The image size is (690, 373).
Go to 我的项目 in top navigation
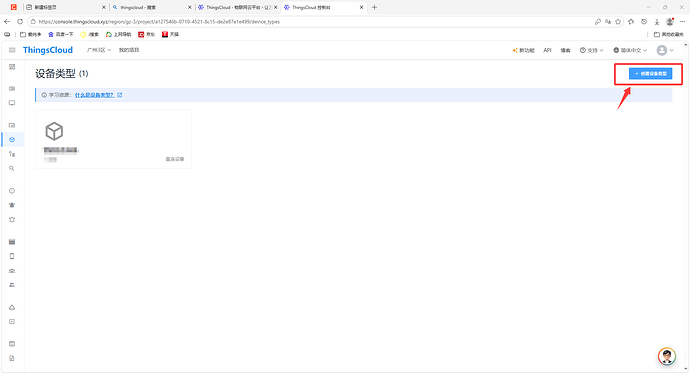[x=128, y=50]
